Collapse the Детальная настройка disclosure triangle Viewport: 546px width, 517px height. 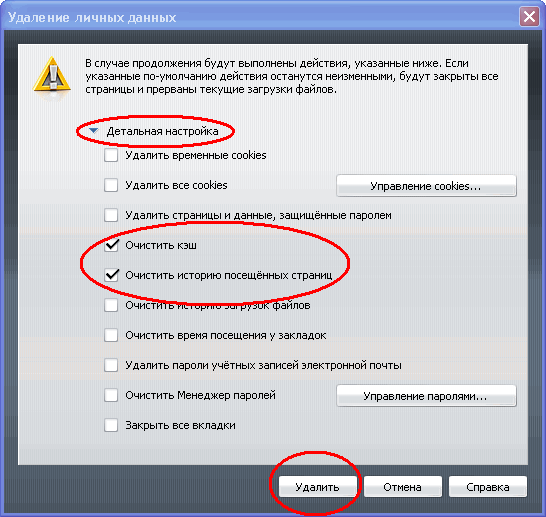tap(94, 131)
